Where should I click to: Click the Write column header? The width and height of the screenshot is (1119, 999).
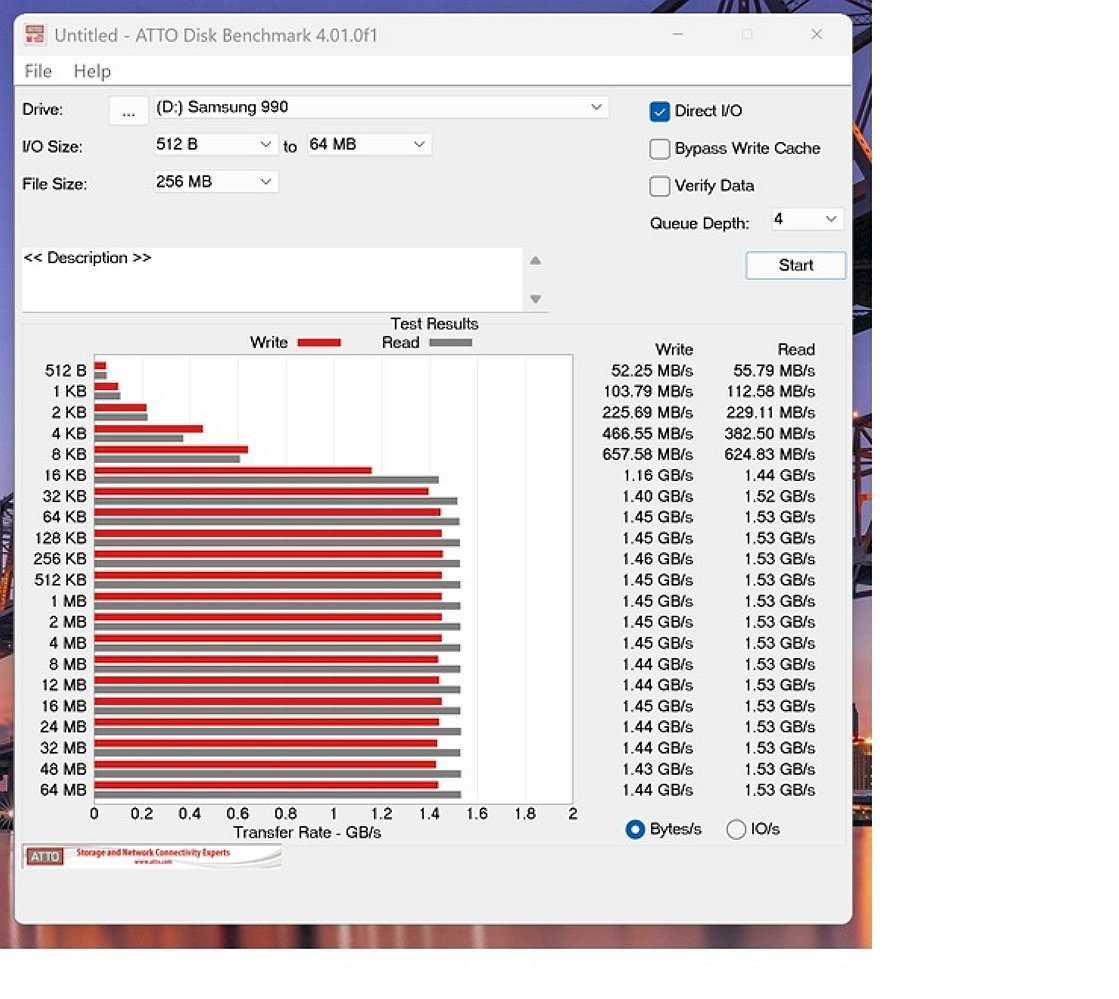tap(674, 350)
